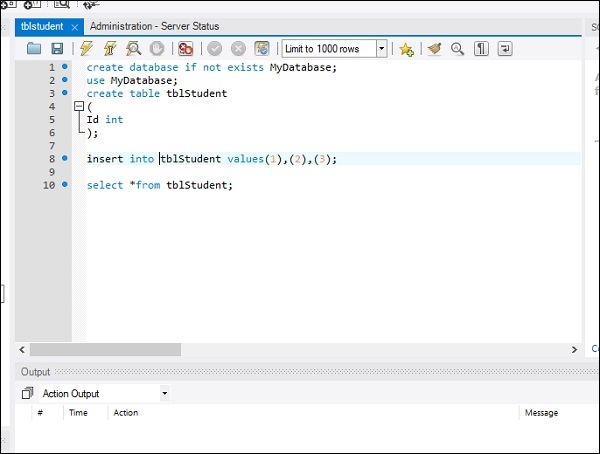
Task: Click the # column header
Action: pyautogui.click(x=40, y=413)
